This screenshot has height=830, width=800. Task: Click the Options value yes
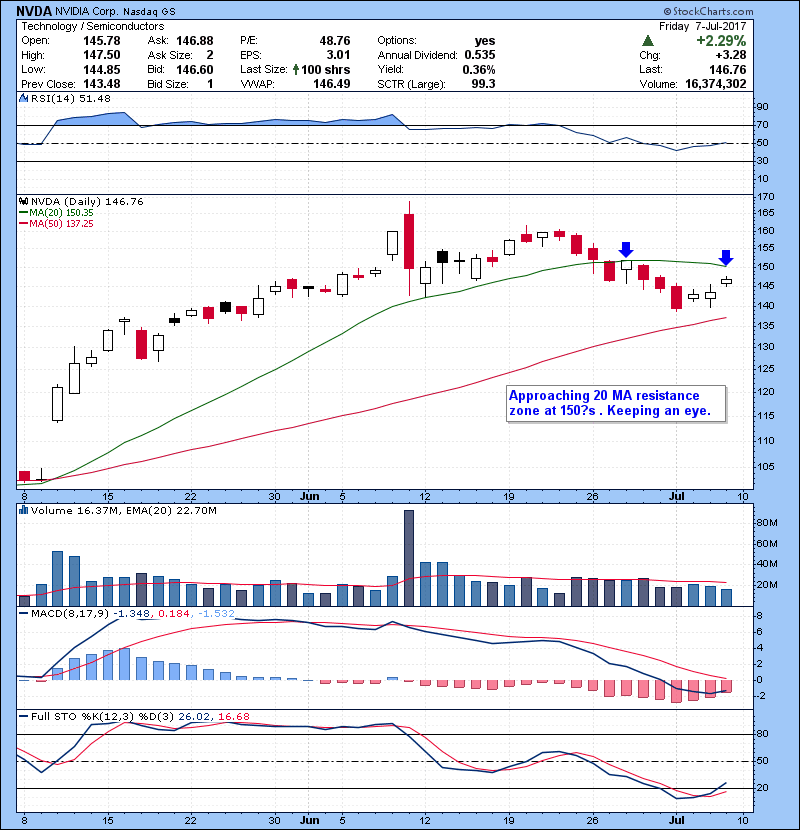click(485, 41)
